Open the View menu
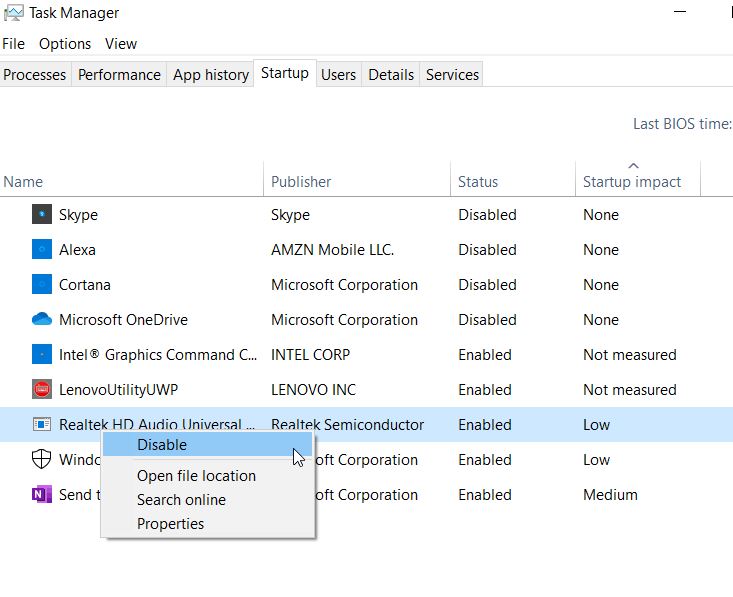 click(x=121, y=43)
